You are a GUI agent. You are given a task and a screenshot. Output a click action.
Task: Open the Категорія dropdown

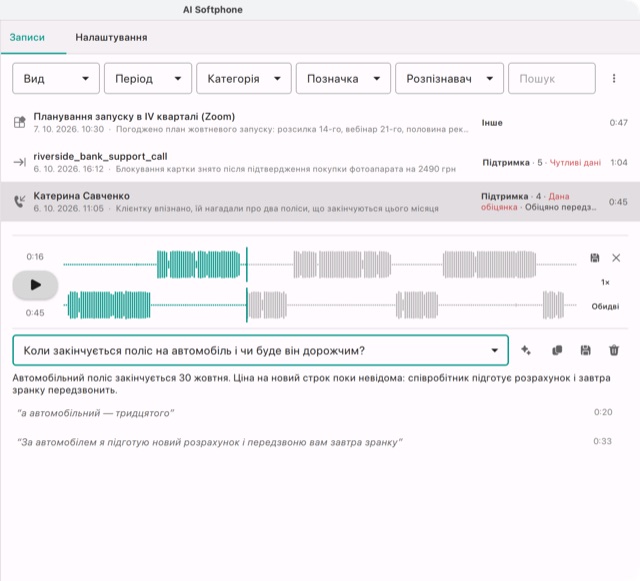[244, 78]
